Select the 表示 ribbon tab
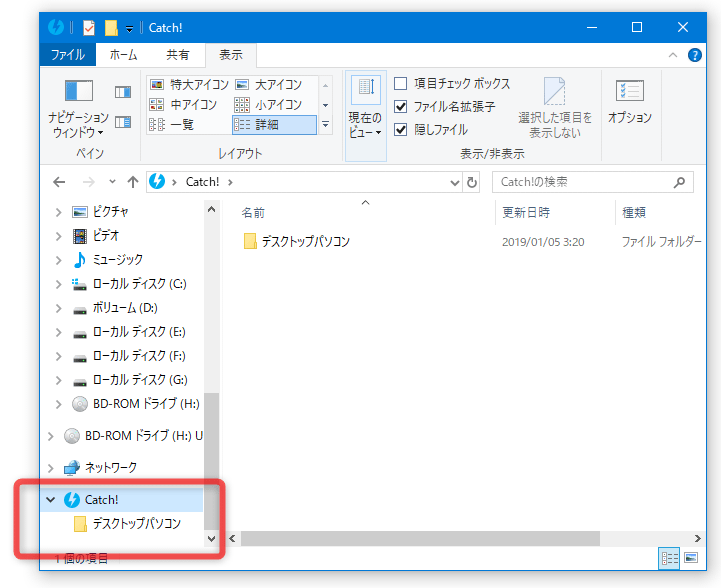The width and height of the screenshot is (721, 588). tap(231, 55)
